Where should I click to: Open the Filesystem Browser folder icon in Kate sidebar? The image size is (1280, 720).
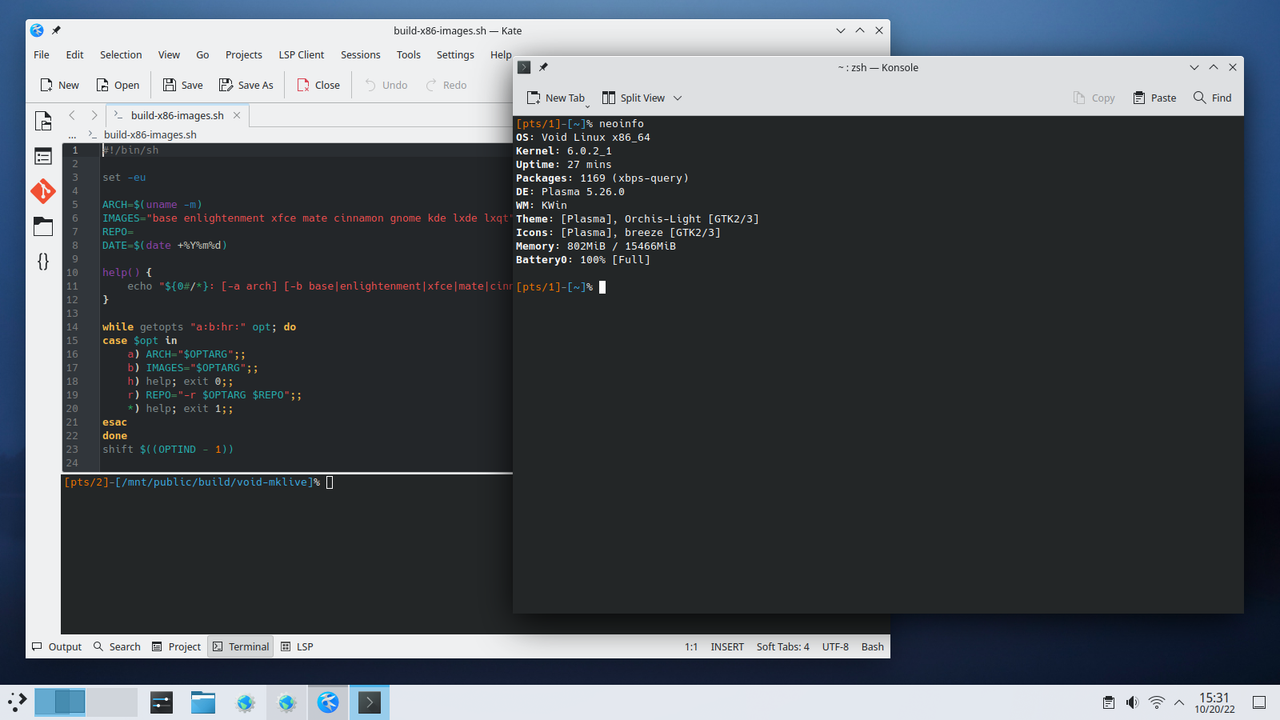tap(43, 226)
